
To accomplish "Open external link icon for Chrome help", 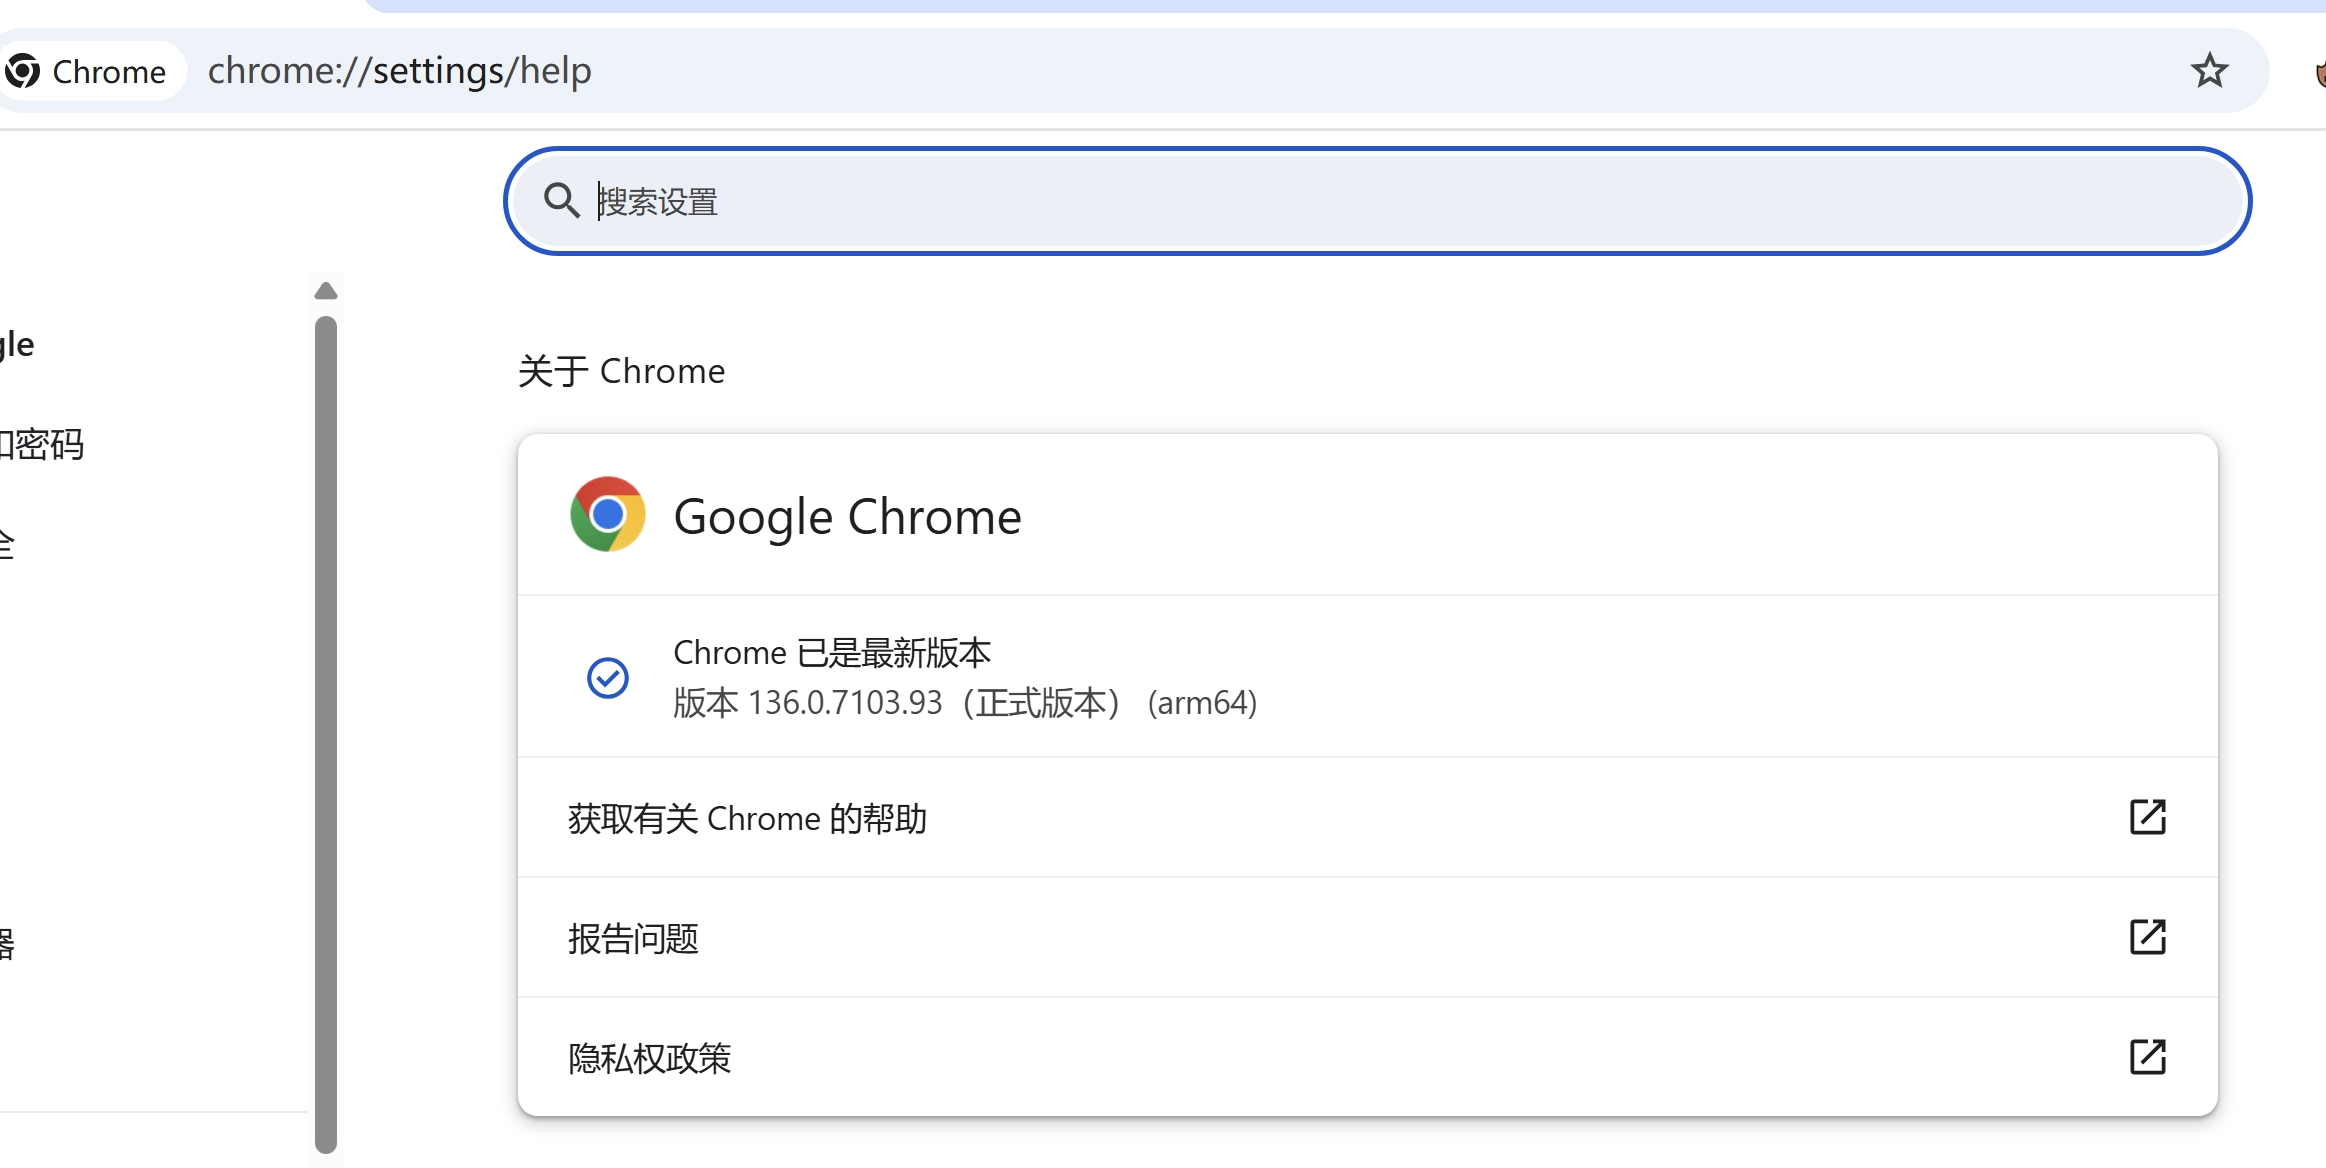I will [2147, 817].
